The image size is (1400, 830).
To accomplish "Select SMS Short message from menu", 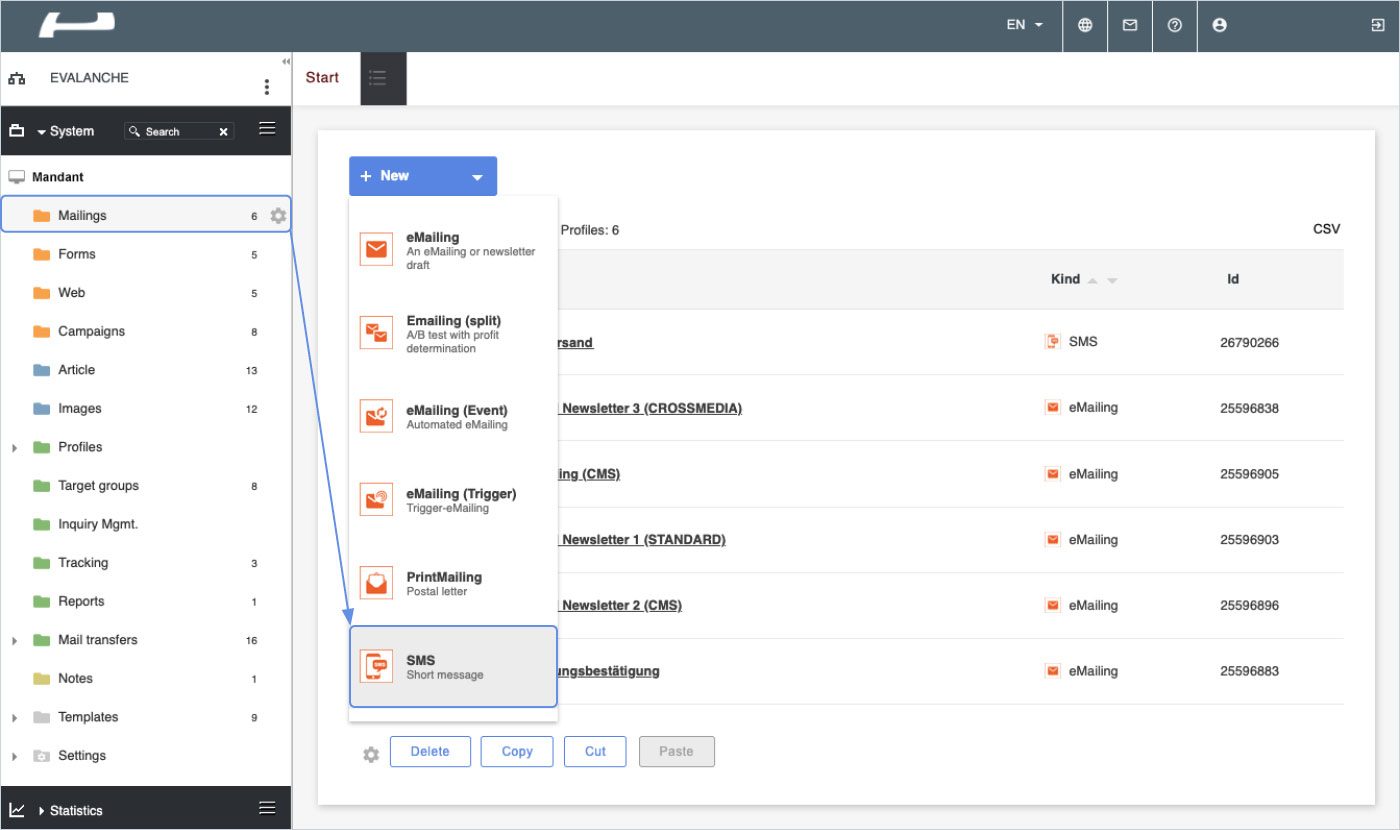I will pos(453,667).
